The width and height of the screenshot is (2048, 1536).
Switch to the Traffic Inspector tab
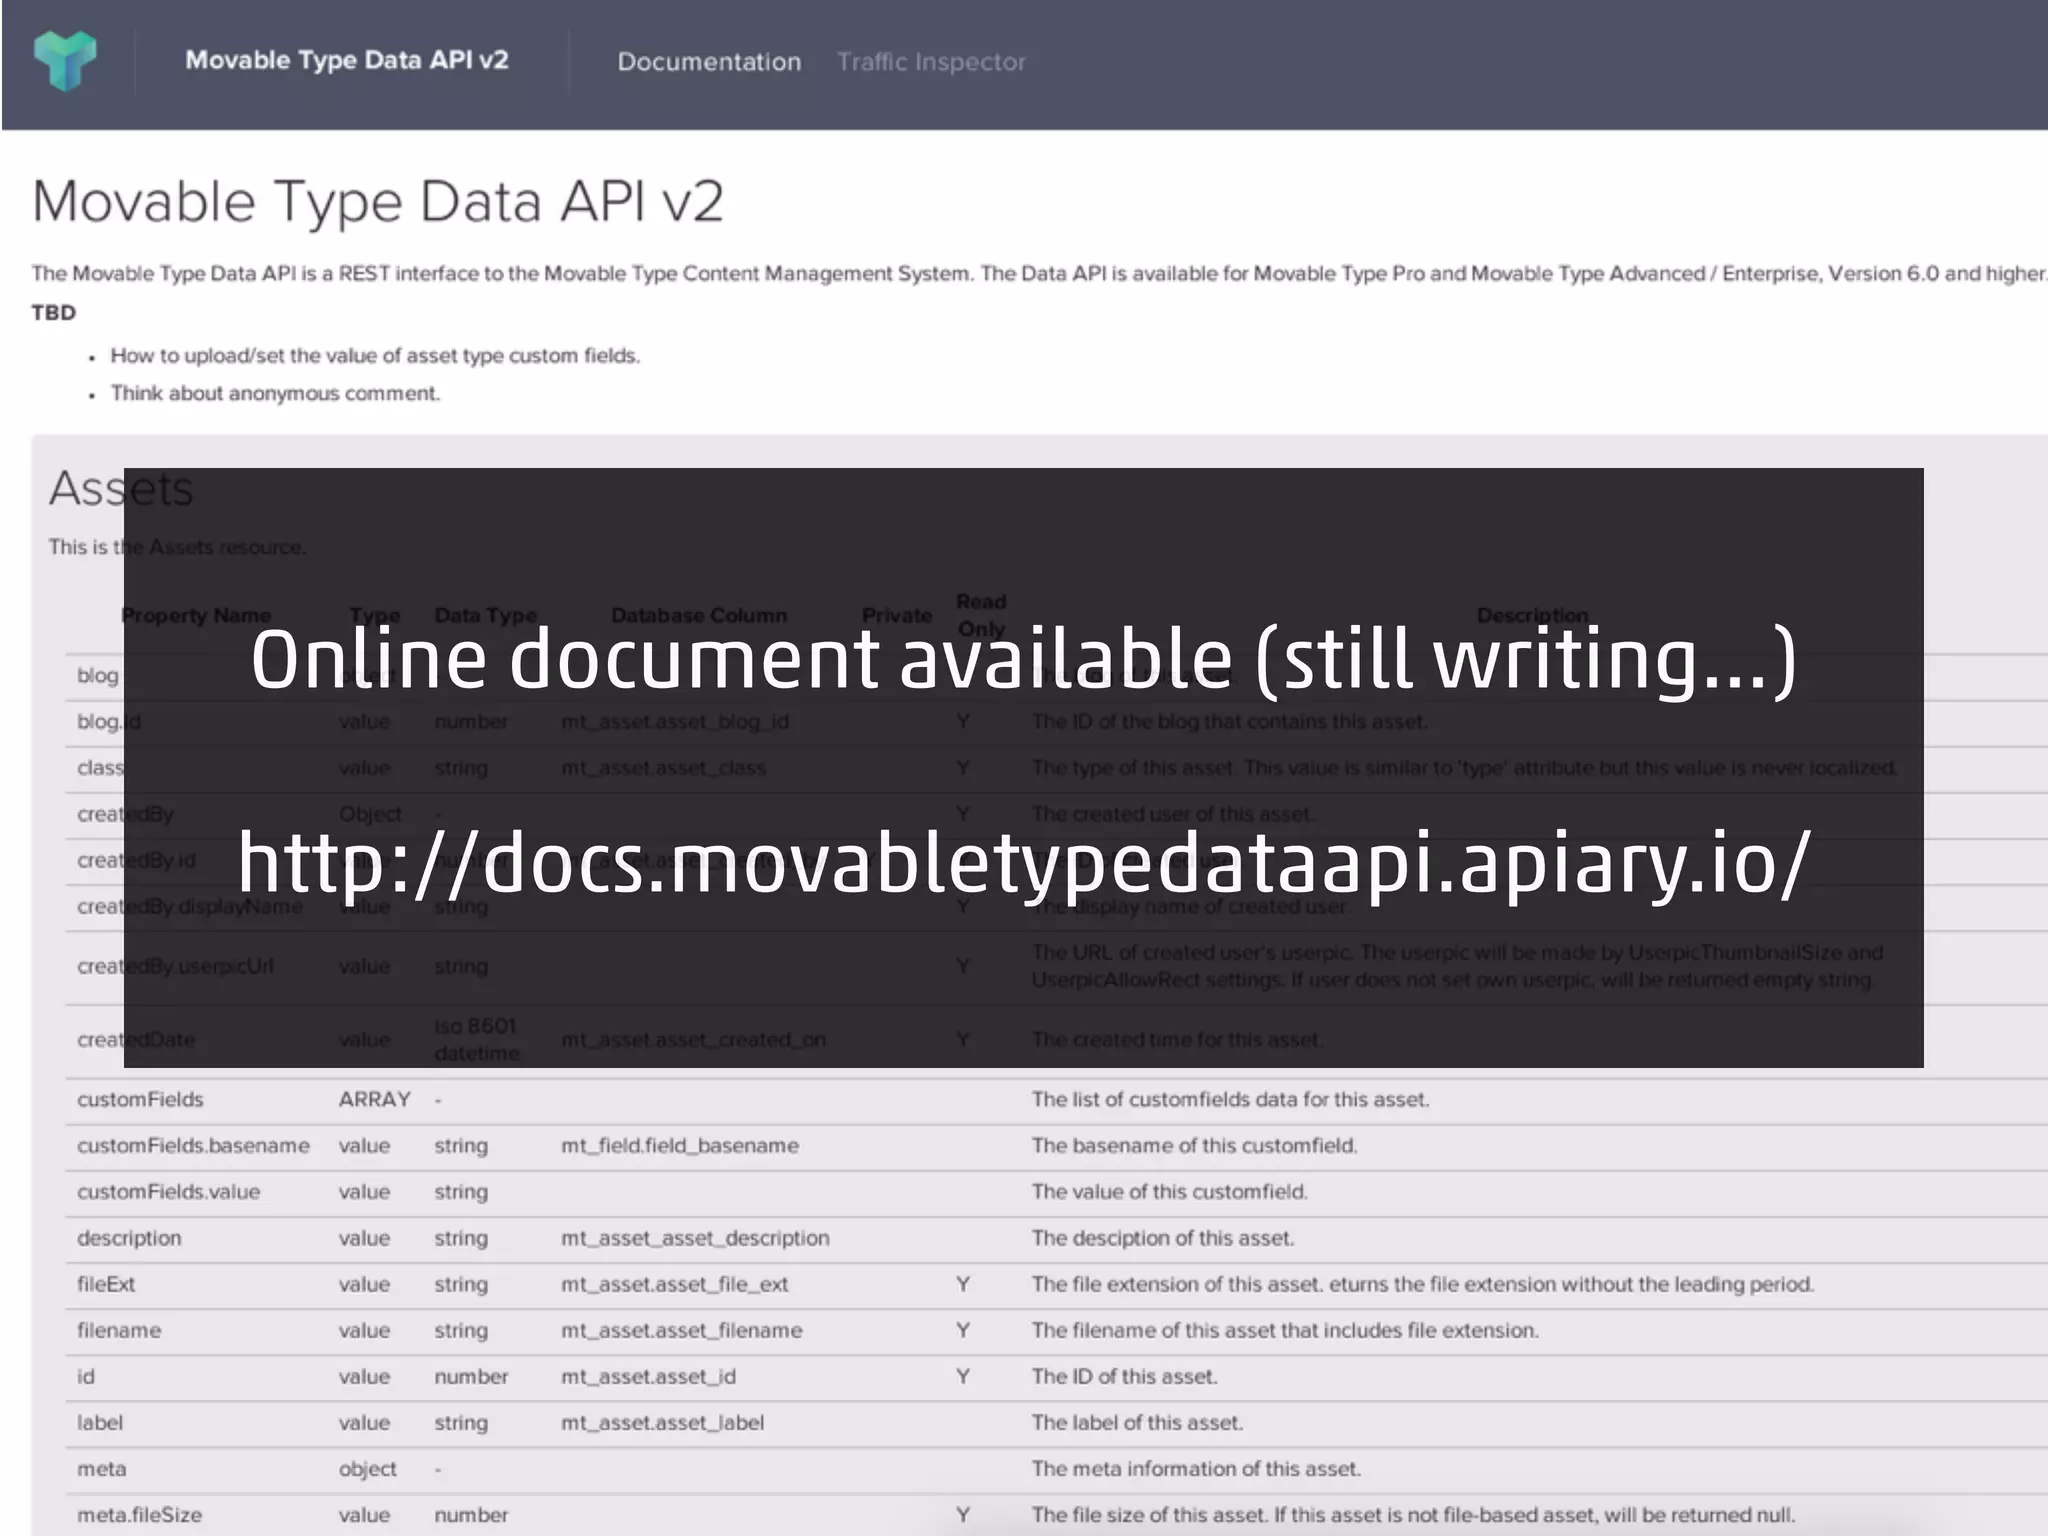(930, 62)
